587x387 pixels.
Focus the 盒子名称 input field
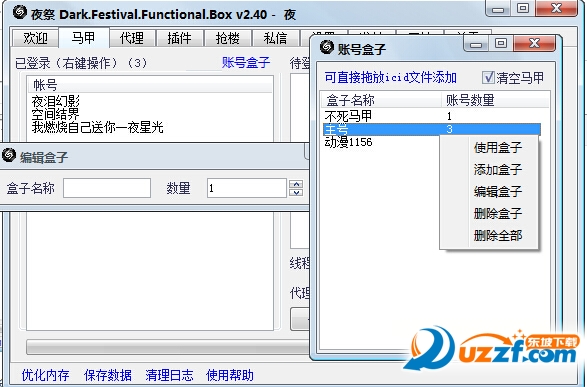click(x=107, y=188)
